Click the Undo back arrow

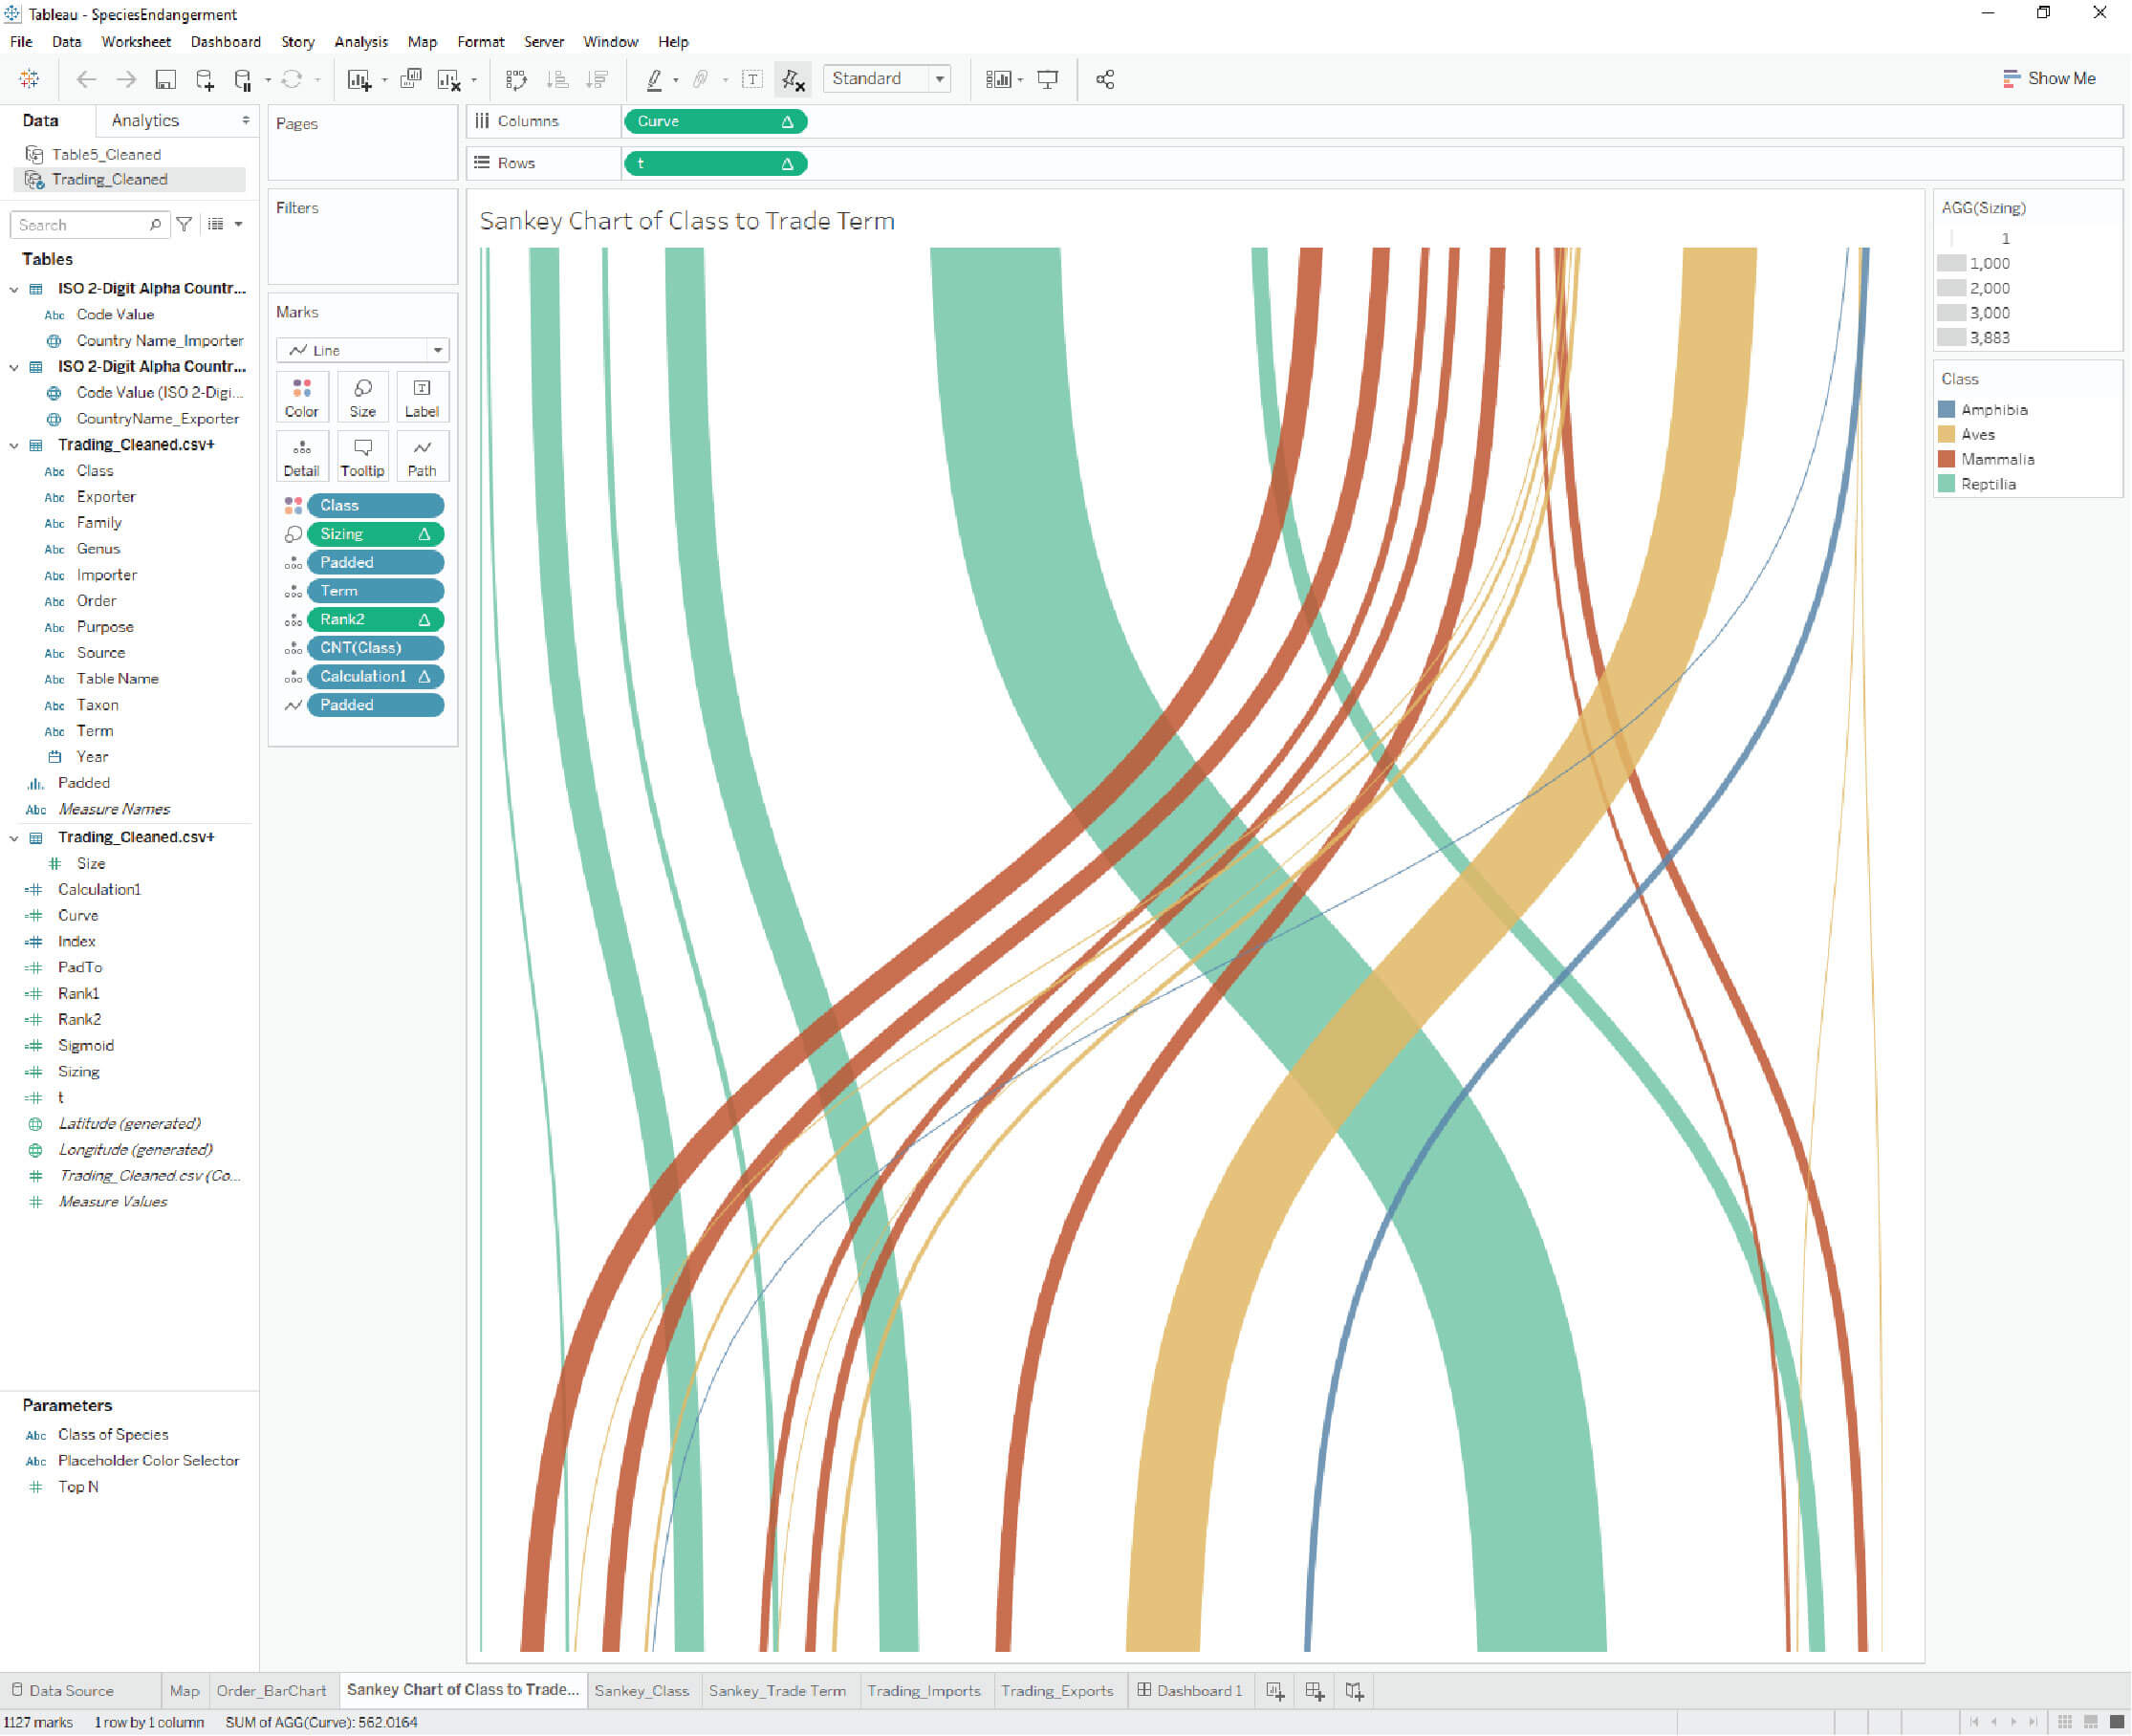(x=86, y=79)
